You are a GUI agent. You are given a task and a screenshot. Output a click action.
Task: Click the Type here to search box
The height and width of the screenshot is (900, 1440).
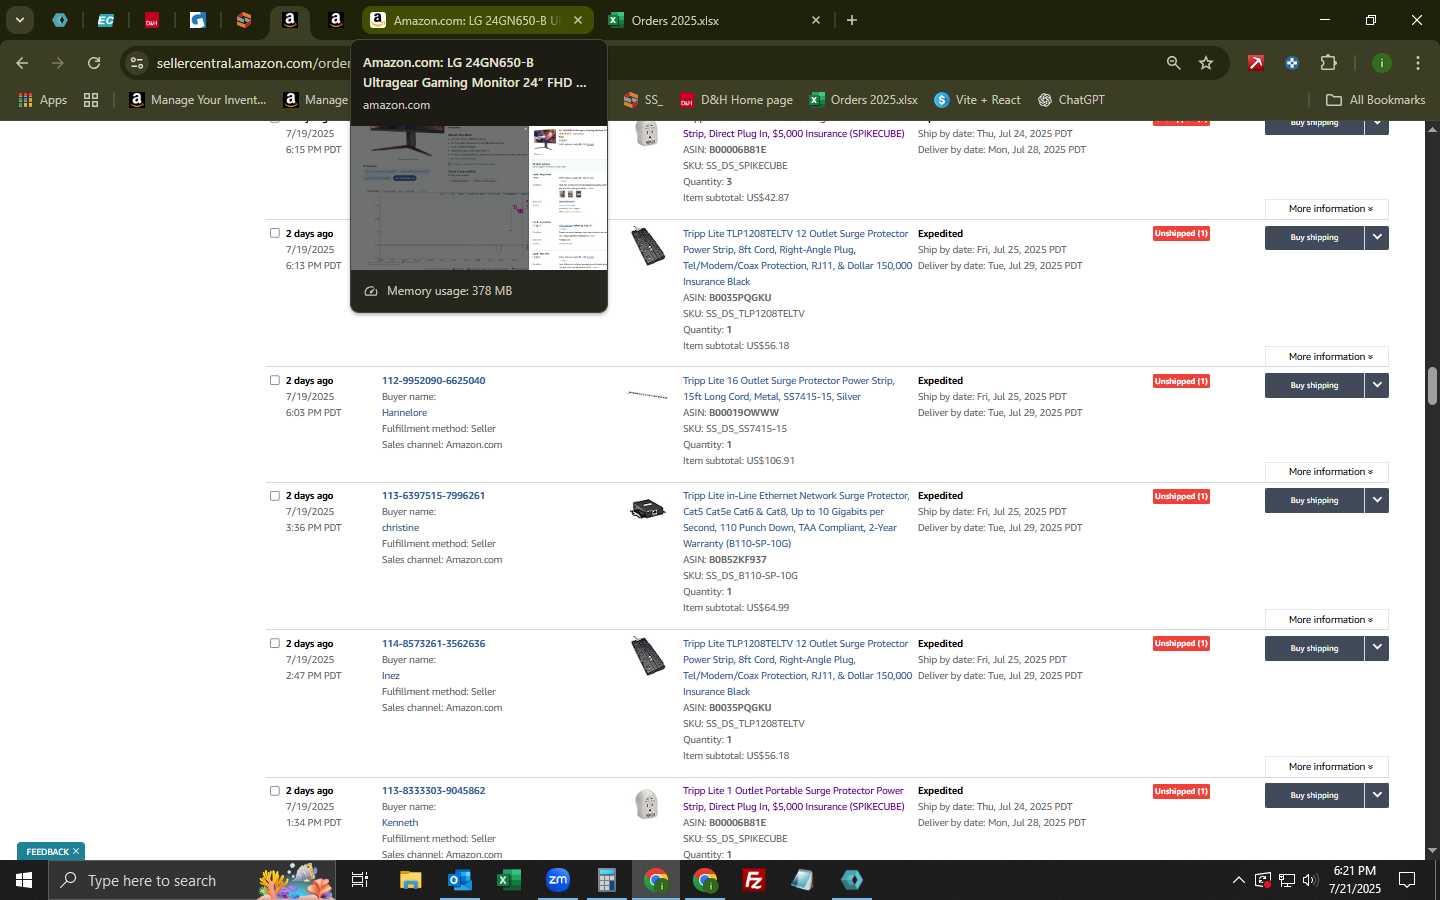pyautogui.click(x=190, y=880)
